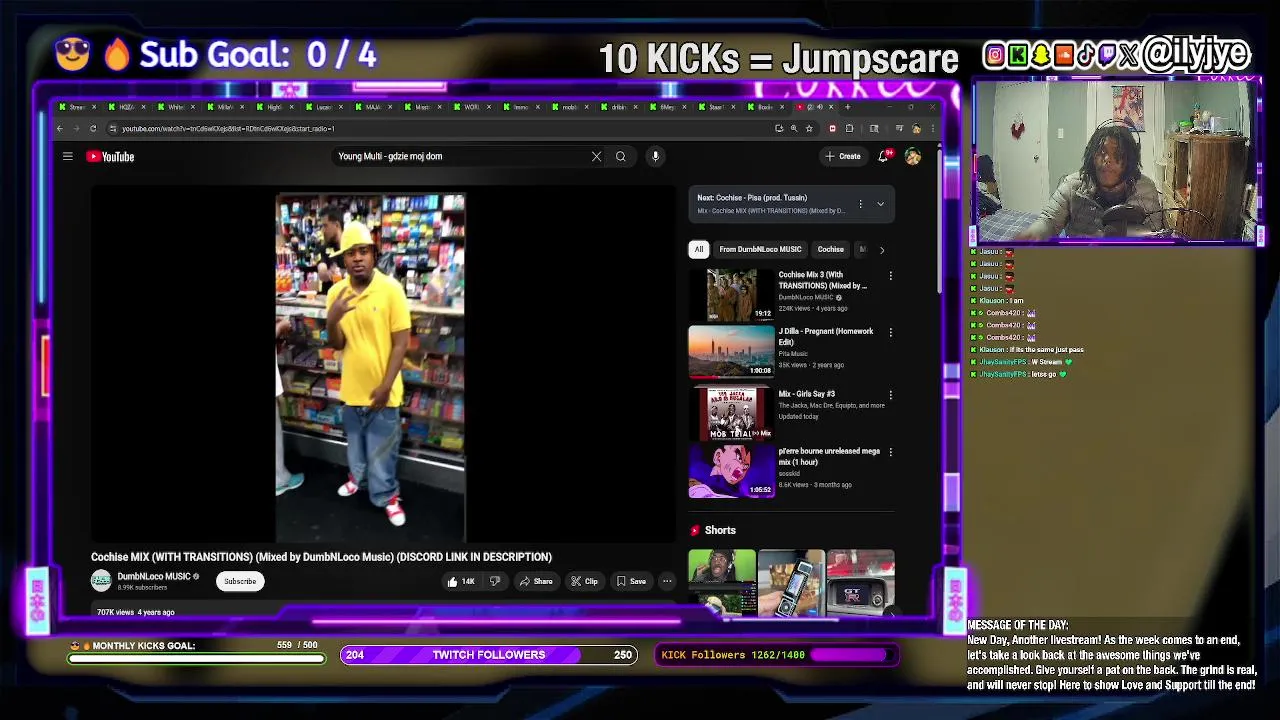Dislike the Cochise MIX video

[494, 581]
